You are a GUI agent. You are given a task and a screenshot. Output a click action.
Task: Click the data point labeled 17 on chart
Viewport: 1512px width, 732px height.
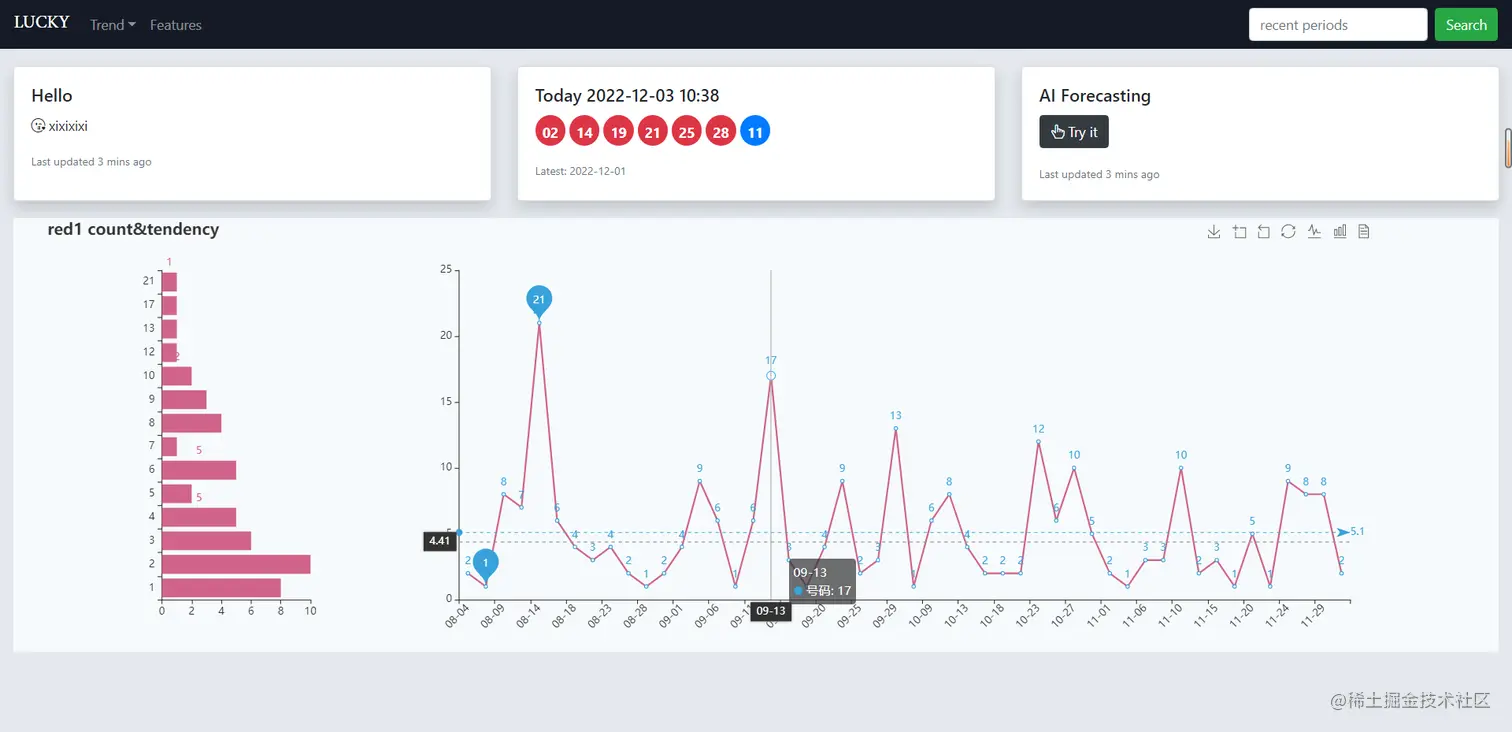click(771, 376)
